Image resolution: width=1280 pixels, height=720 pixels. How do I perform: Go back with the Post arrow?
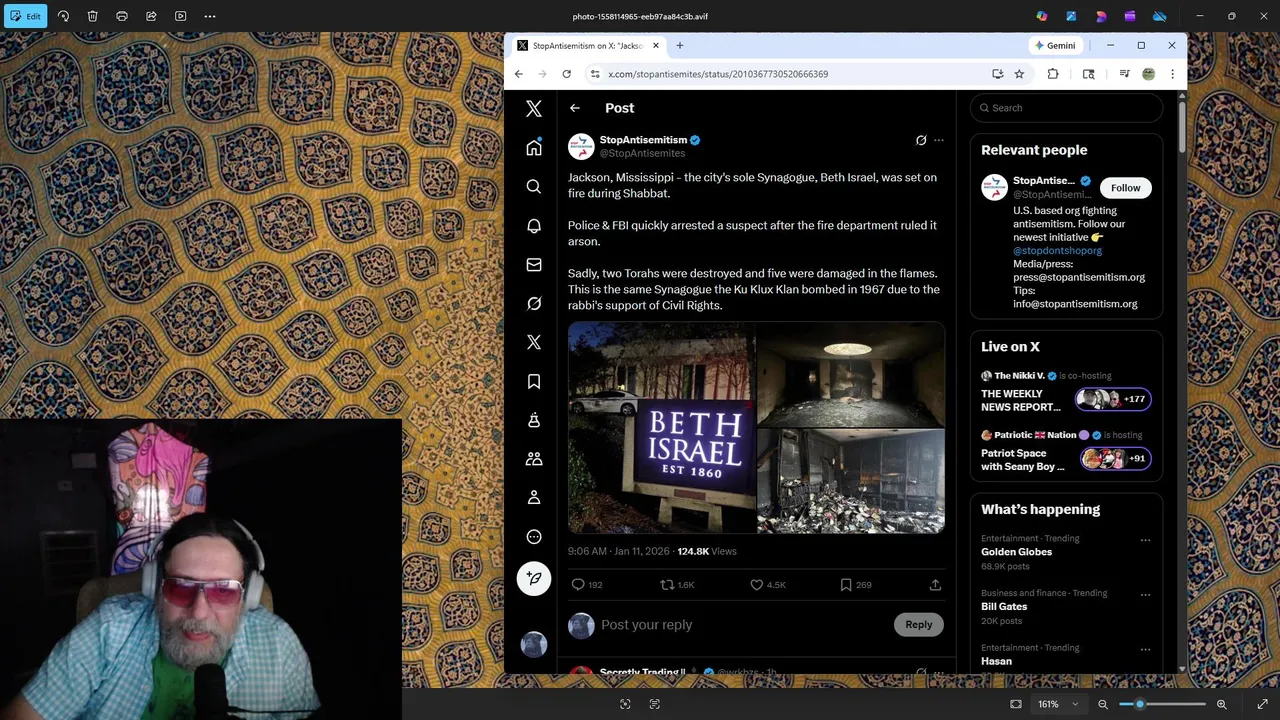(575, 108)
